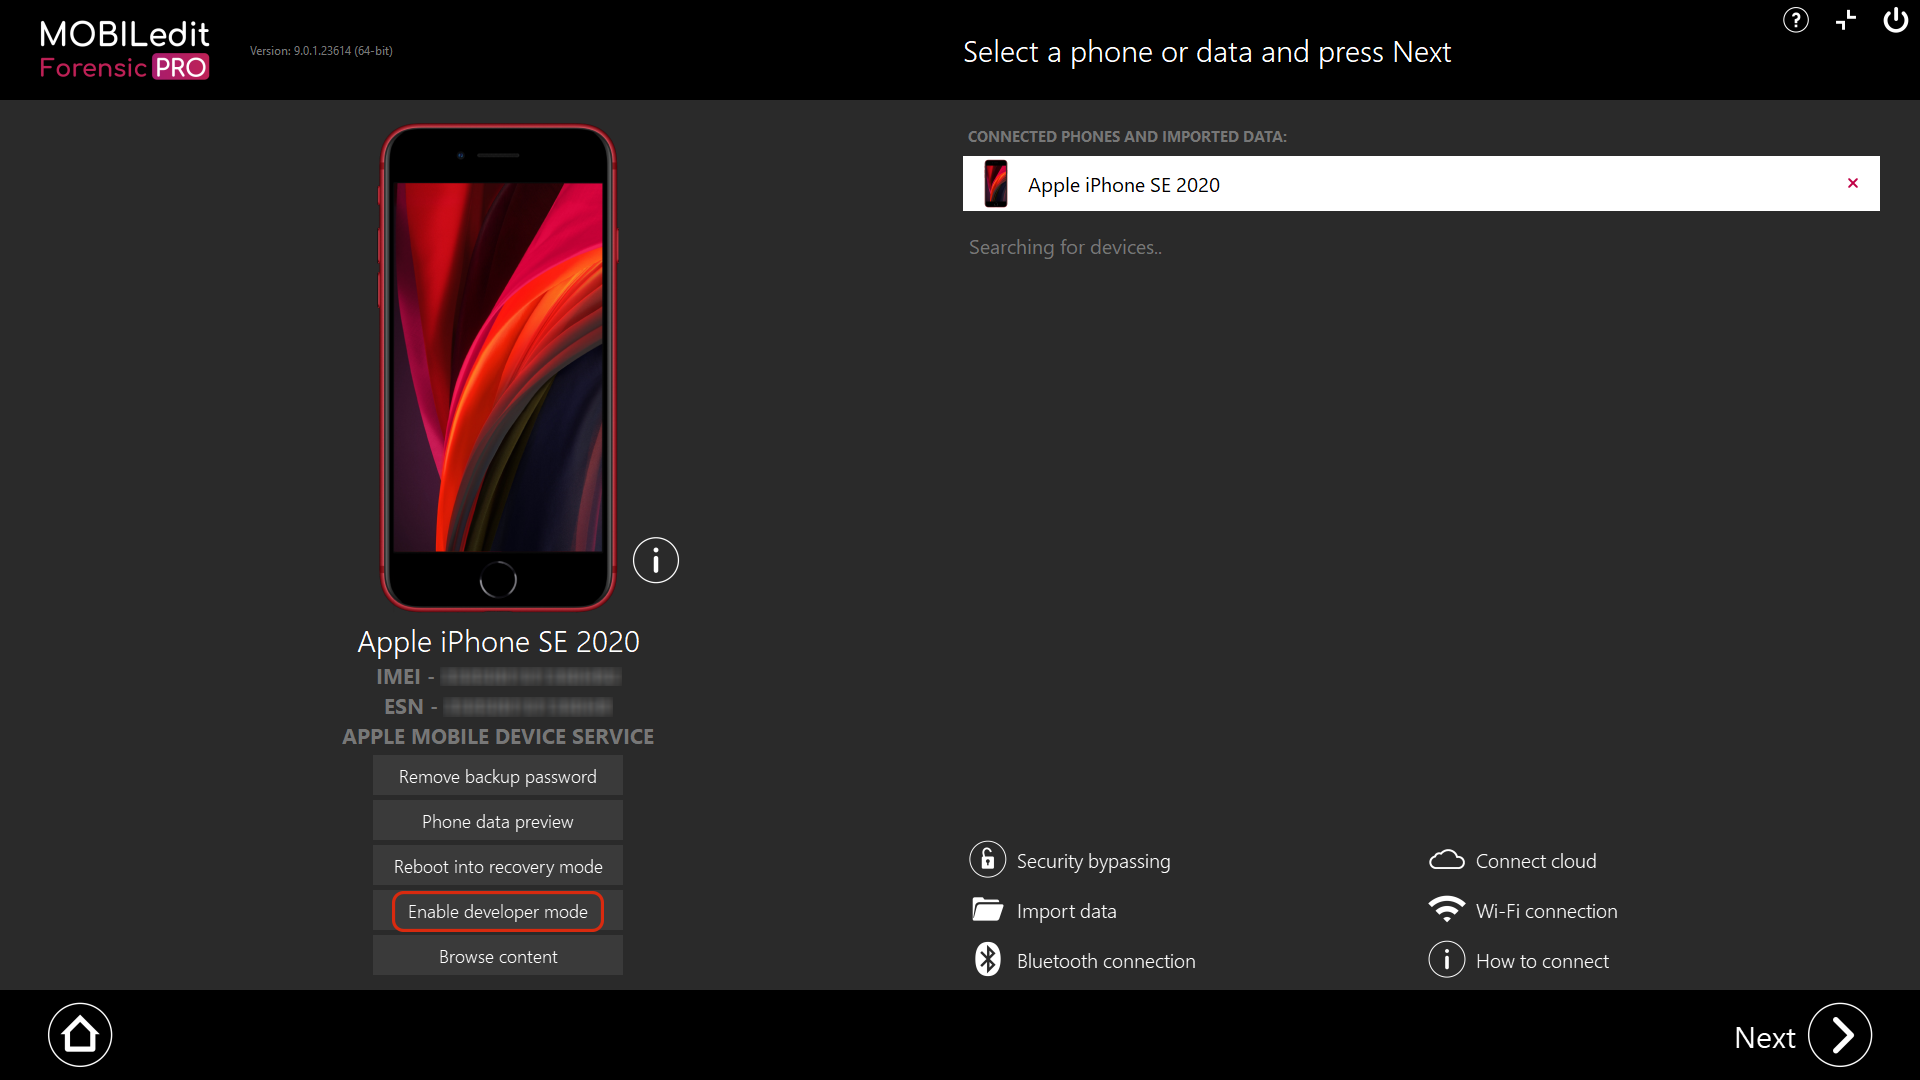Open device info circle beside phone
Screen dimensions: 1920x1080
pos(656,560)
